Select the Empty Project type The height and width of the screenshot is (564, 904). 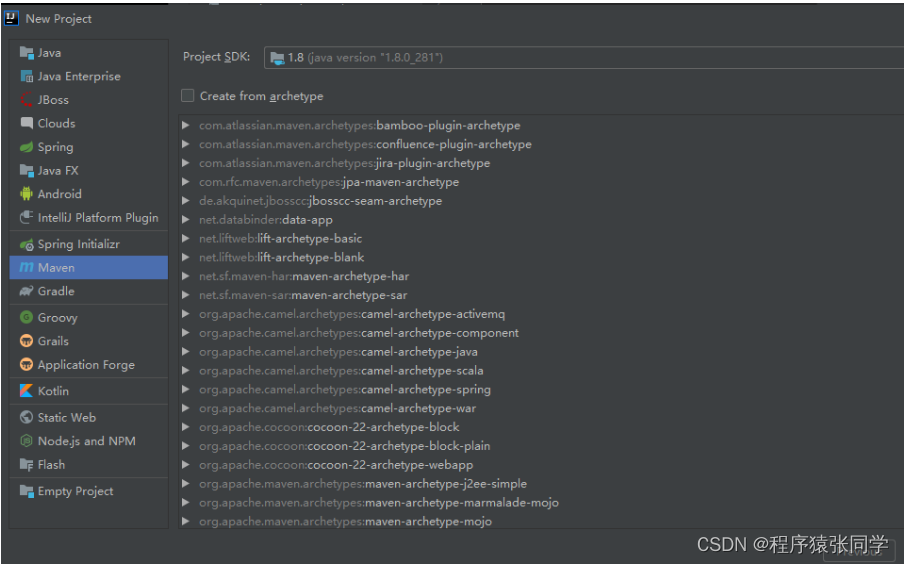(x=89, y=491)
